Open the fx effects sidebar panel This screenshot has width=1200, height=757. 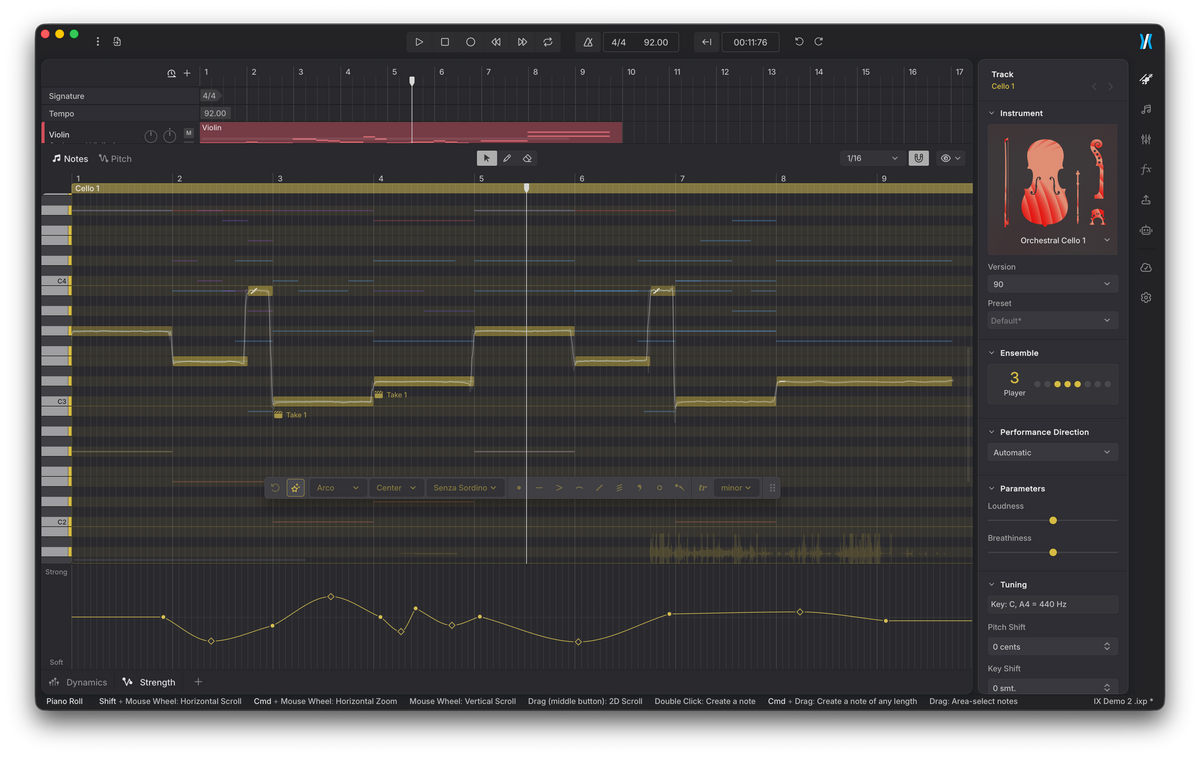1146,169
